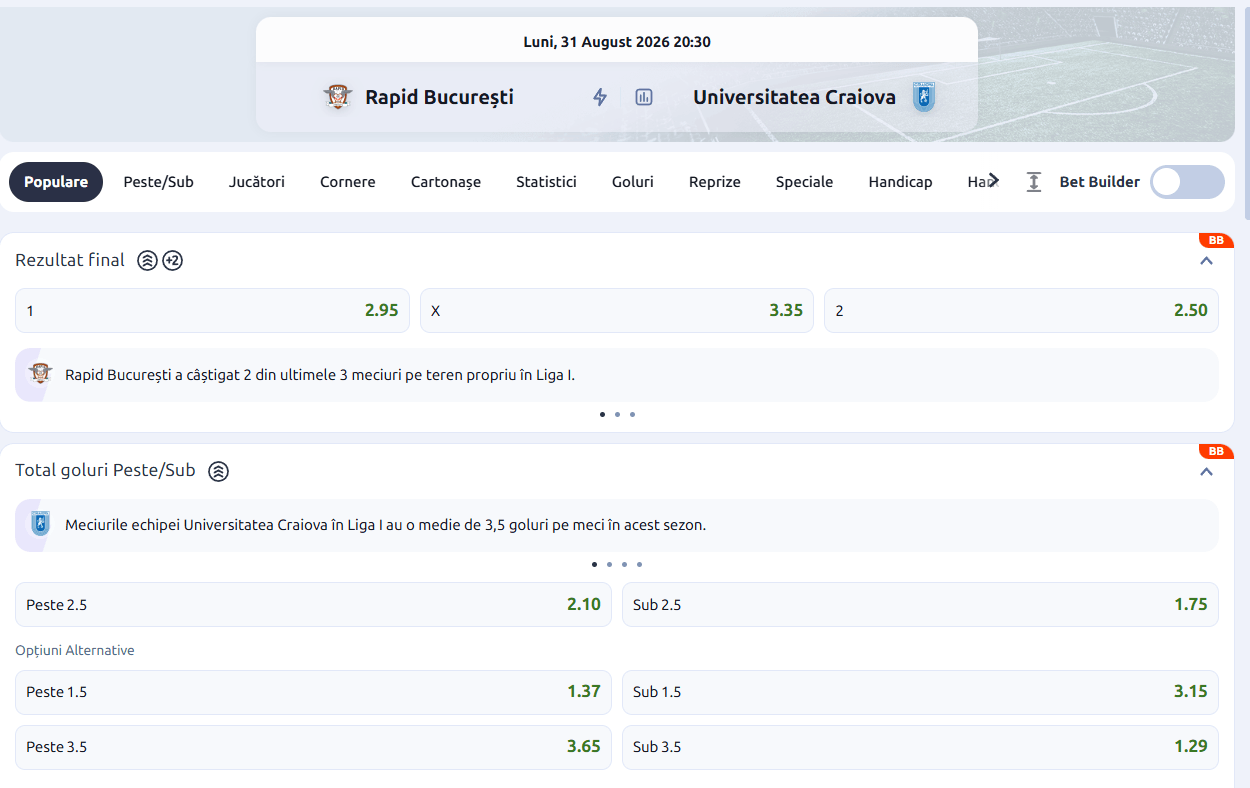This screenshot has height=788, width=1250.
Task: Open the Jucători tab
Action: tap(257, 182)
